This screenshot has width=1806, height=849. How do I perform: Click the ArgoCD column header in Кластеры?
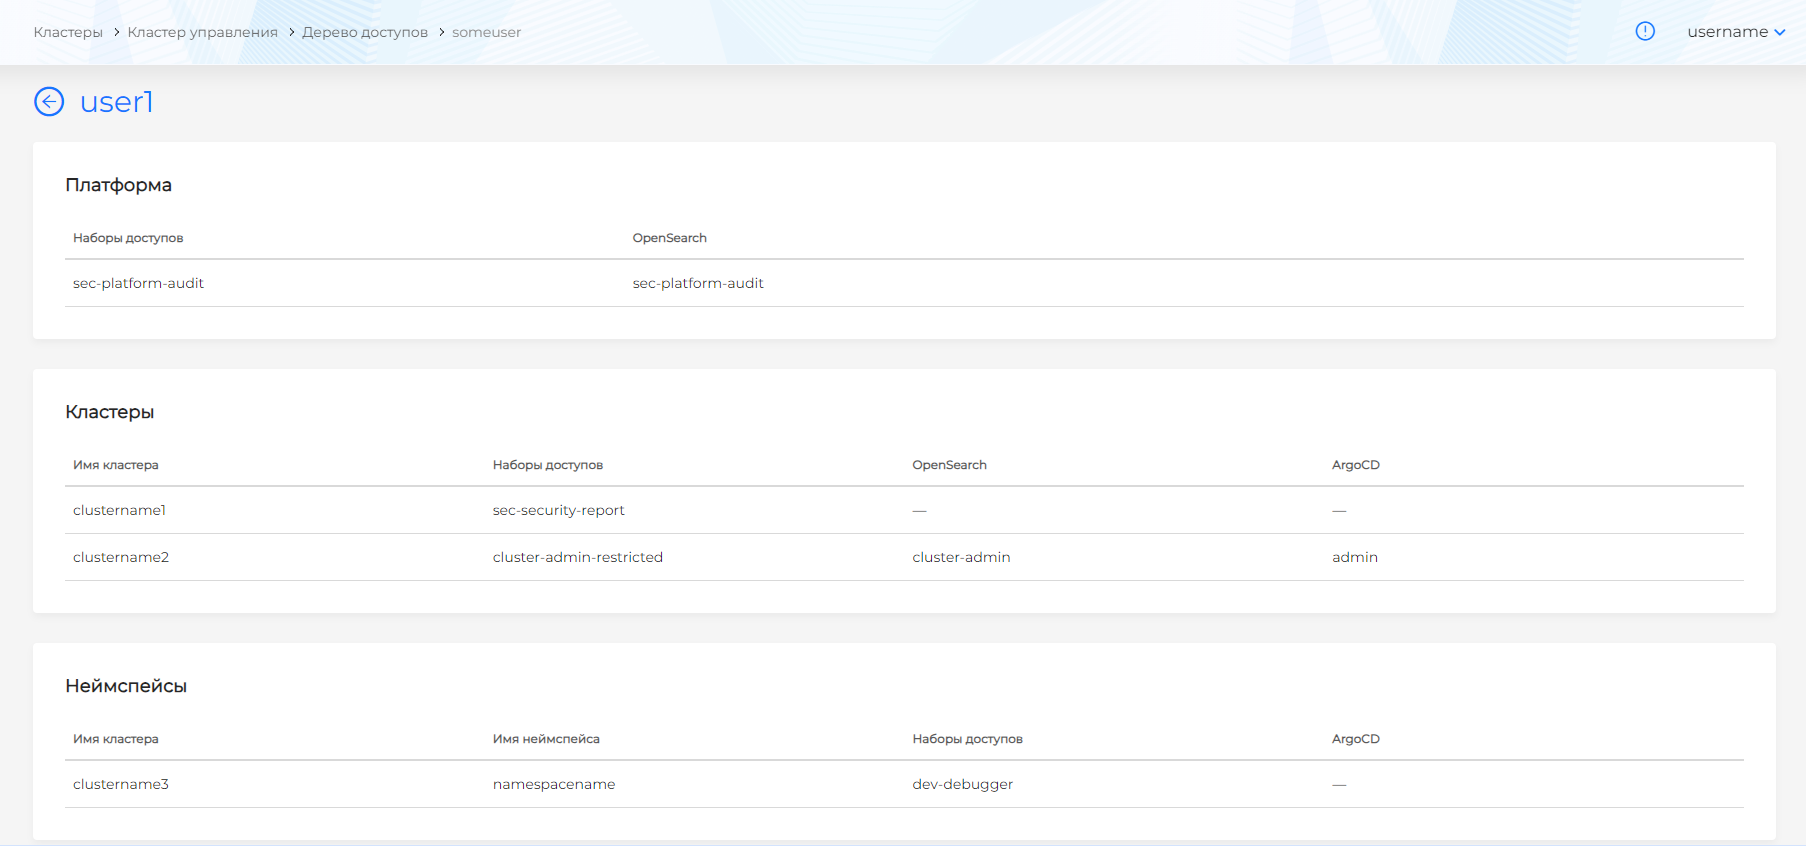click(x=1355, y=465)
